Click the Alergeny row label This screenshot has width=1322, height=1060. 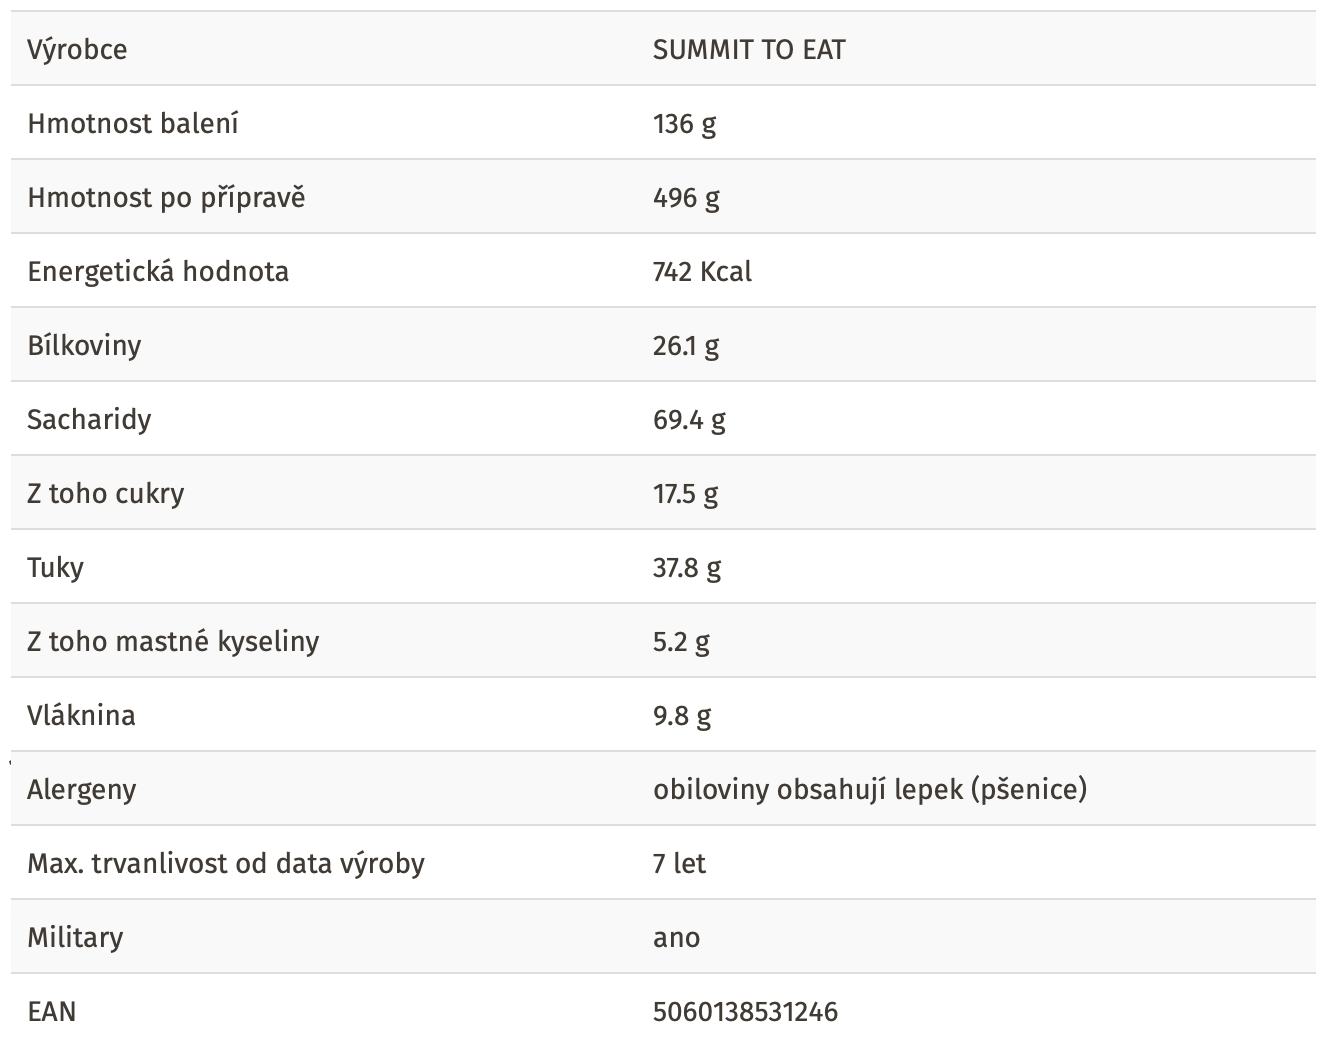[x=82, y=790]
